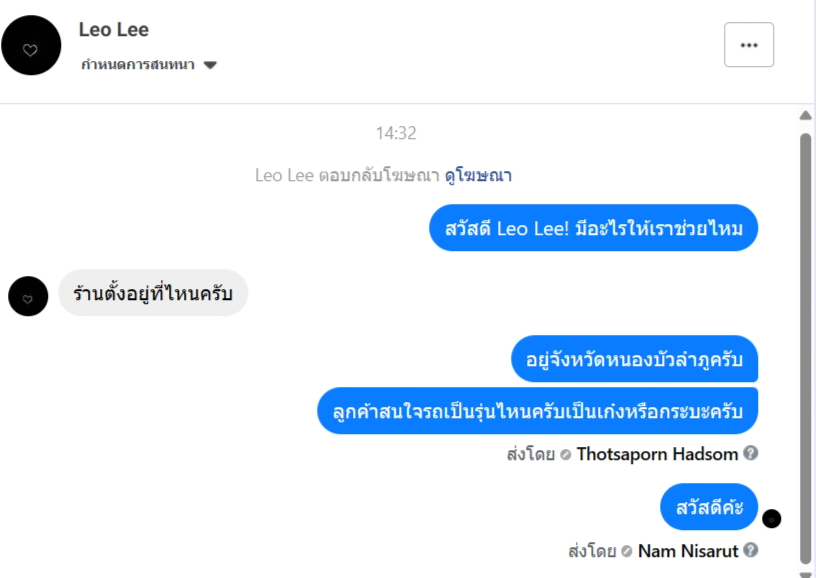Image resolution: width=816 pixels, height=578 pixels.
Task: Click help icon next to Nam Nisarut
Action: 751,550
